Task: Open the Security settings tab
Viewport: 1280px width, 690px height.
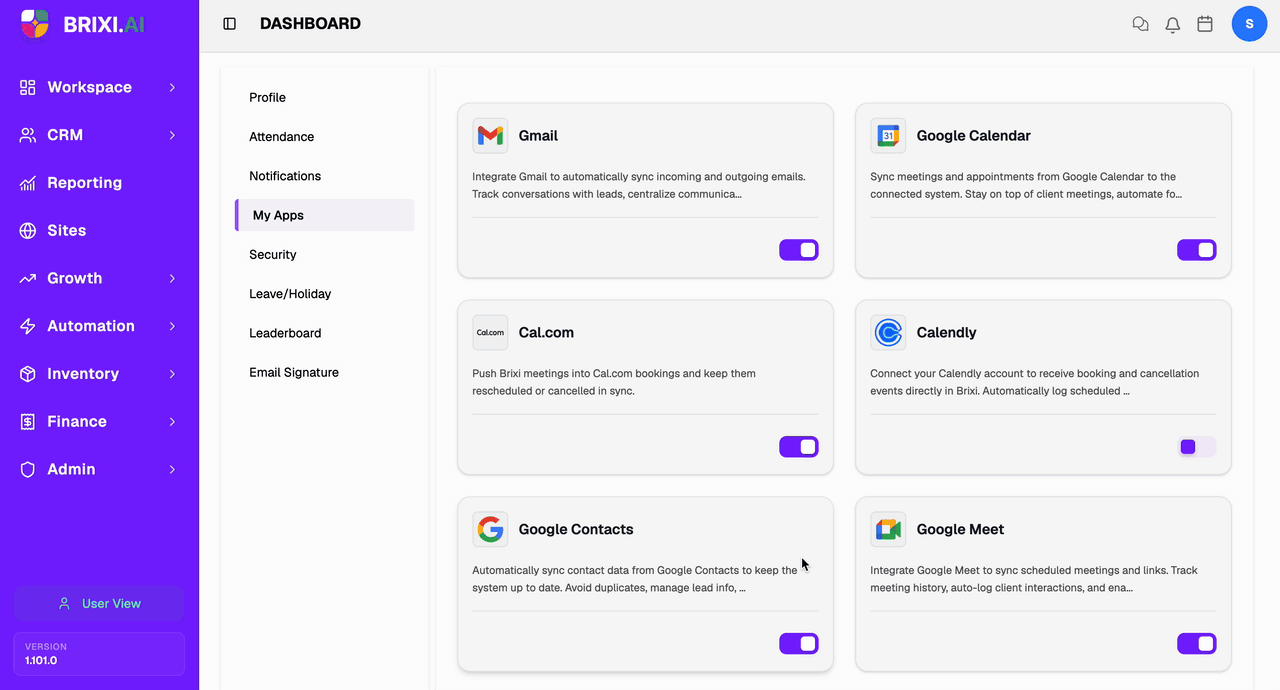Action: click(325, 255)
